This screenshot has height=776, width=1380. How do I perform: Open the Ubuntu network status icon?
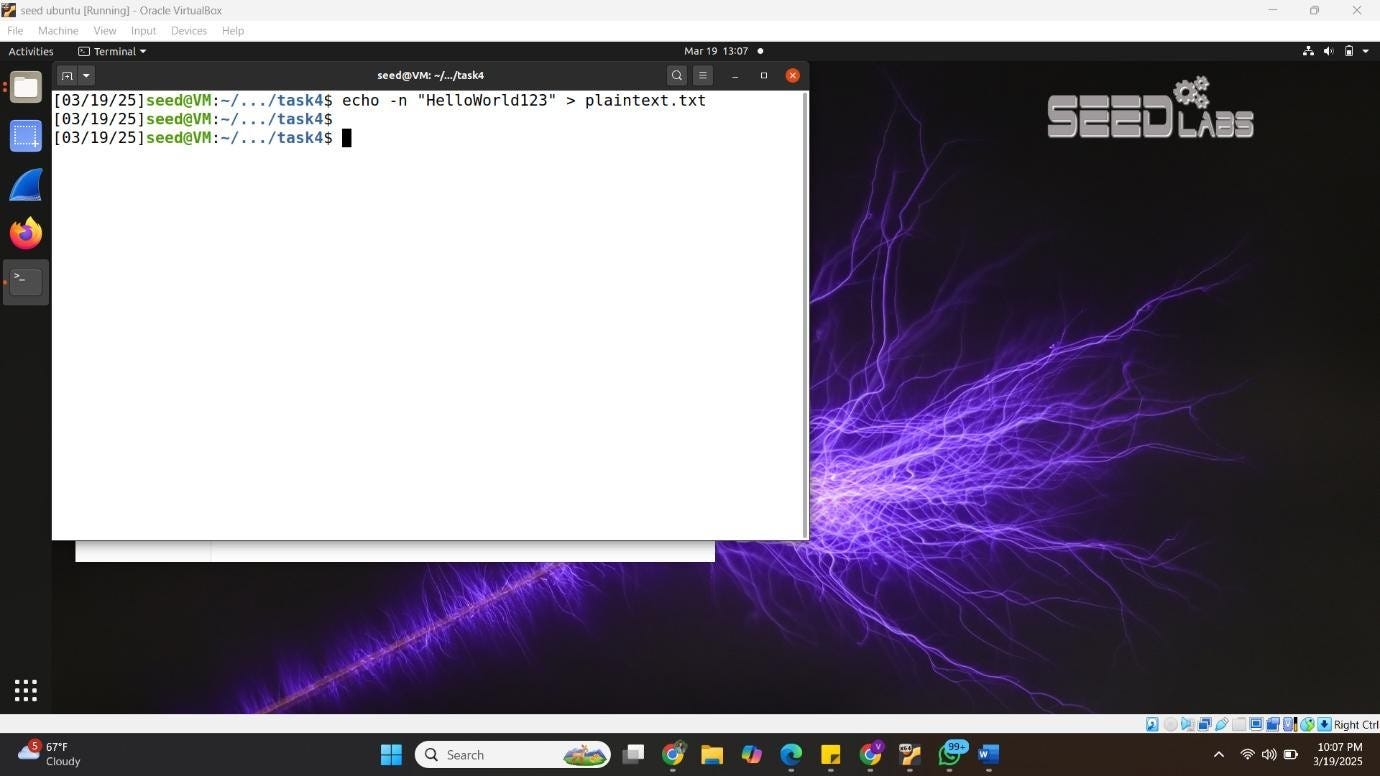[1308, 51]
